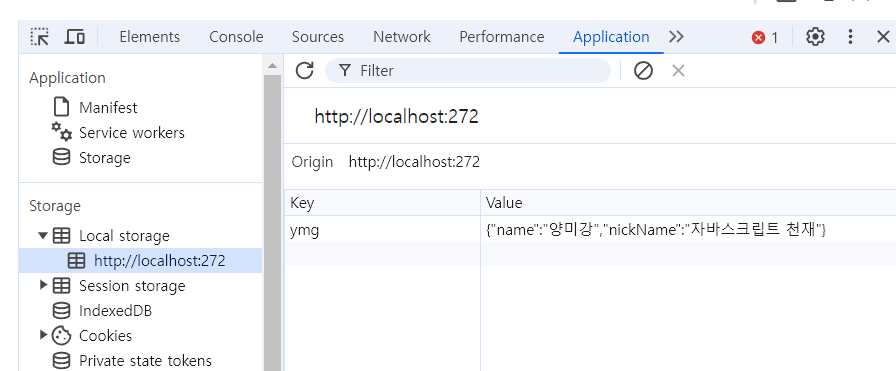Viewport: 896px width, 371px height.
Task: Sort by the Value column header
Action: [688, 203]
